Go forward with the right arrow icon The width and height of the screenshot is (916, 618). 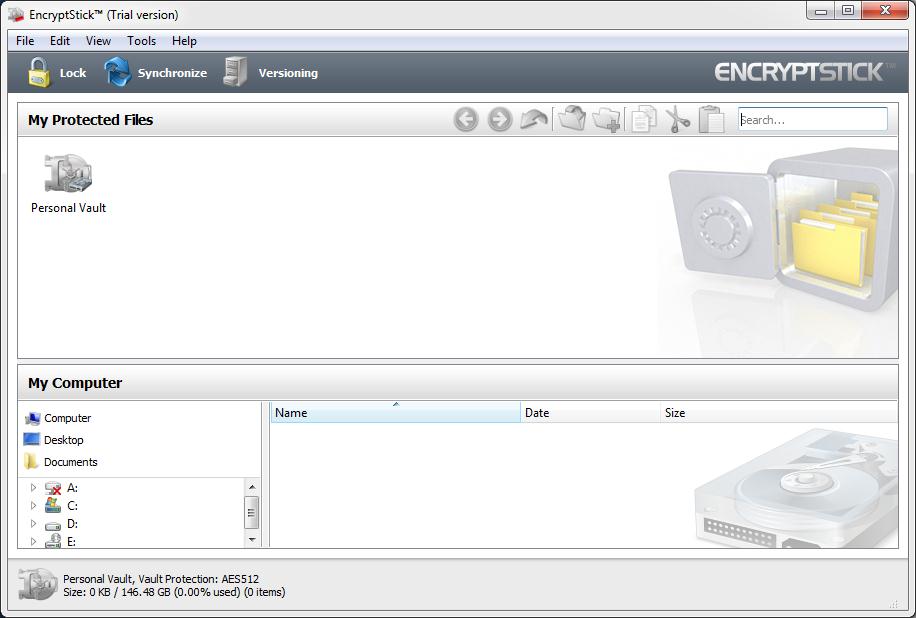499,120
